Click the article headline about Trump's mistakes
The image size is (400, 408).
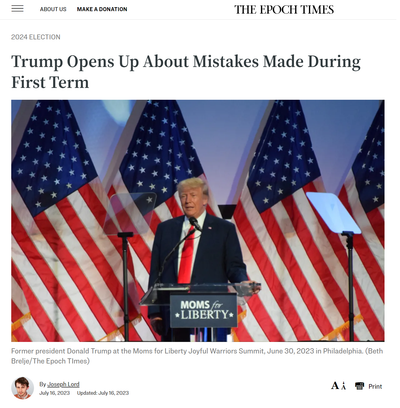coord(186,72)
